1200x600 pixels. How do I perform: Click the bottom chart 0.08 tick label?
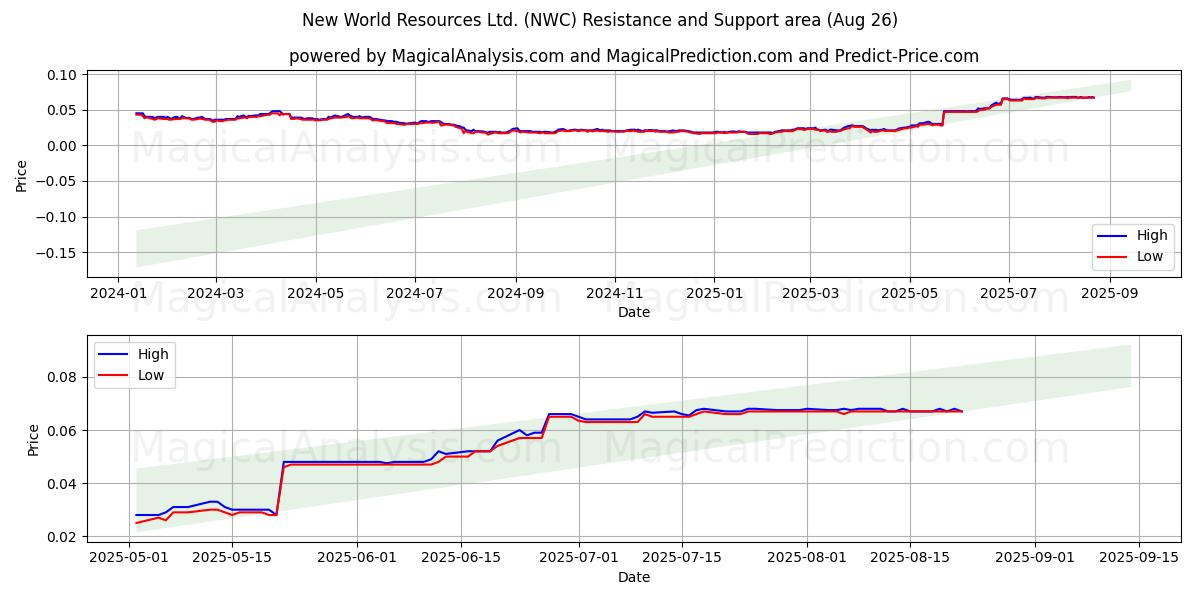click(62, 377)
